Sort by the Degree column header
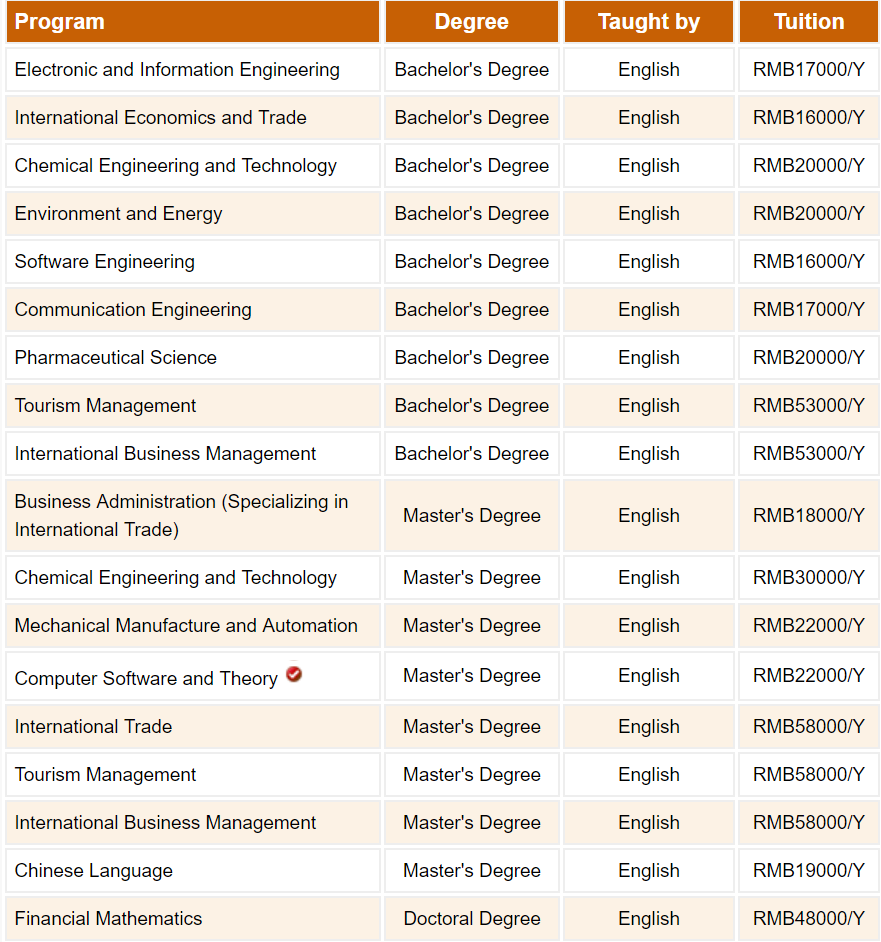This screenshot has height=942, width=881. [471, 21]
